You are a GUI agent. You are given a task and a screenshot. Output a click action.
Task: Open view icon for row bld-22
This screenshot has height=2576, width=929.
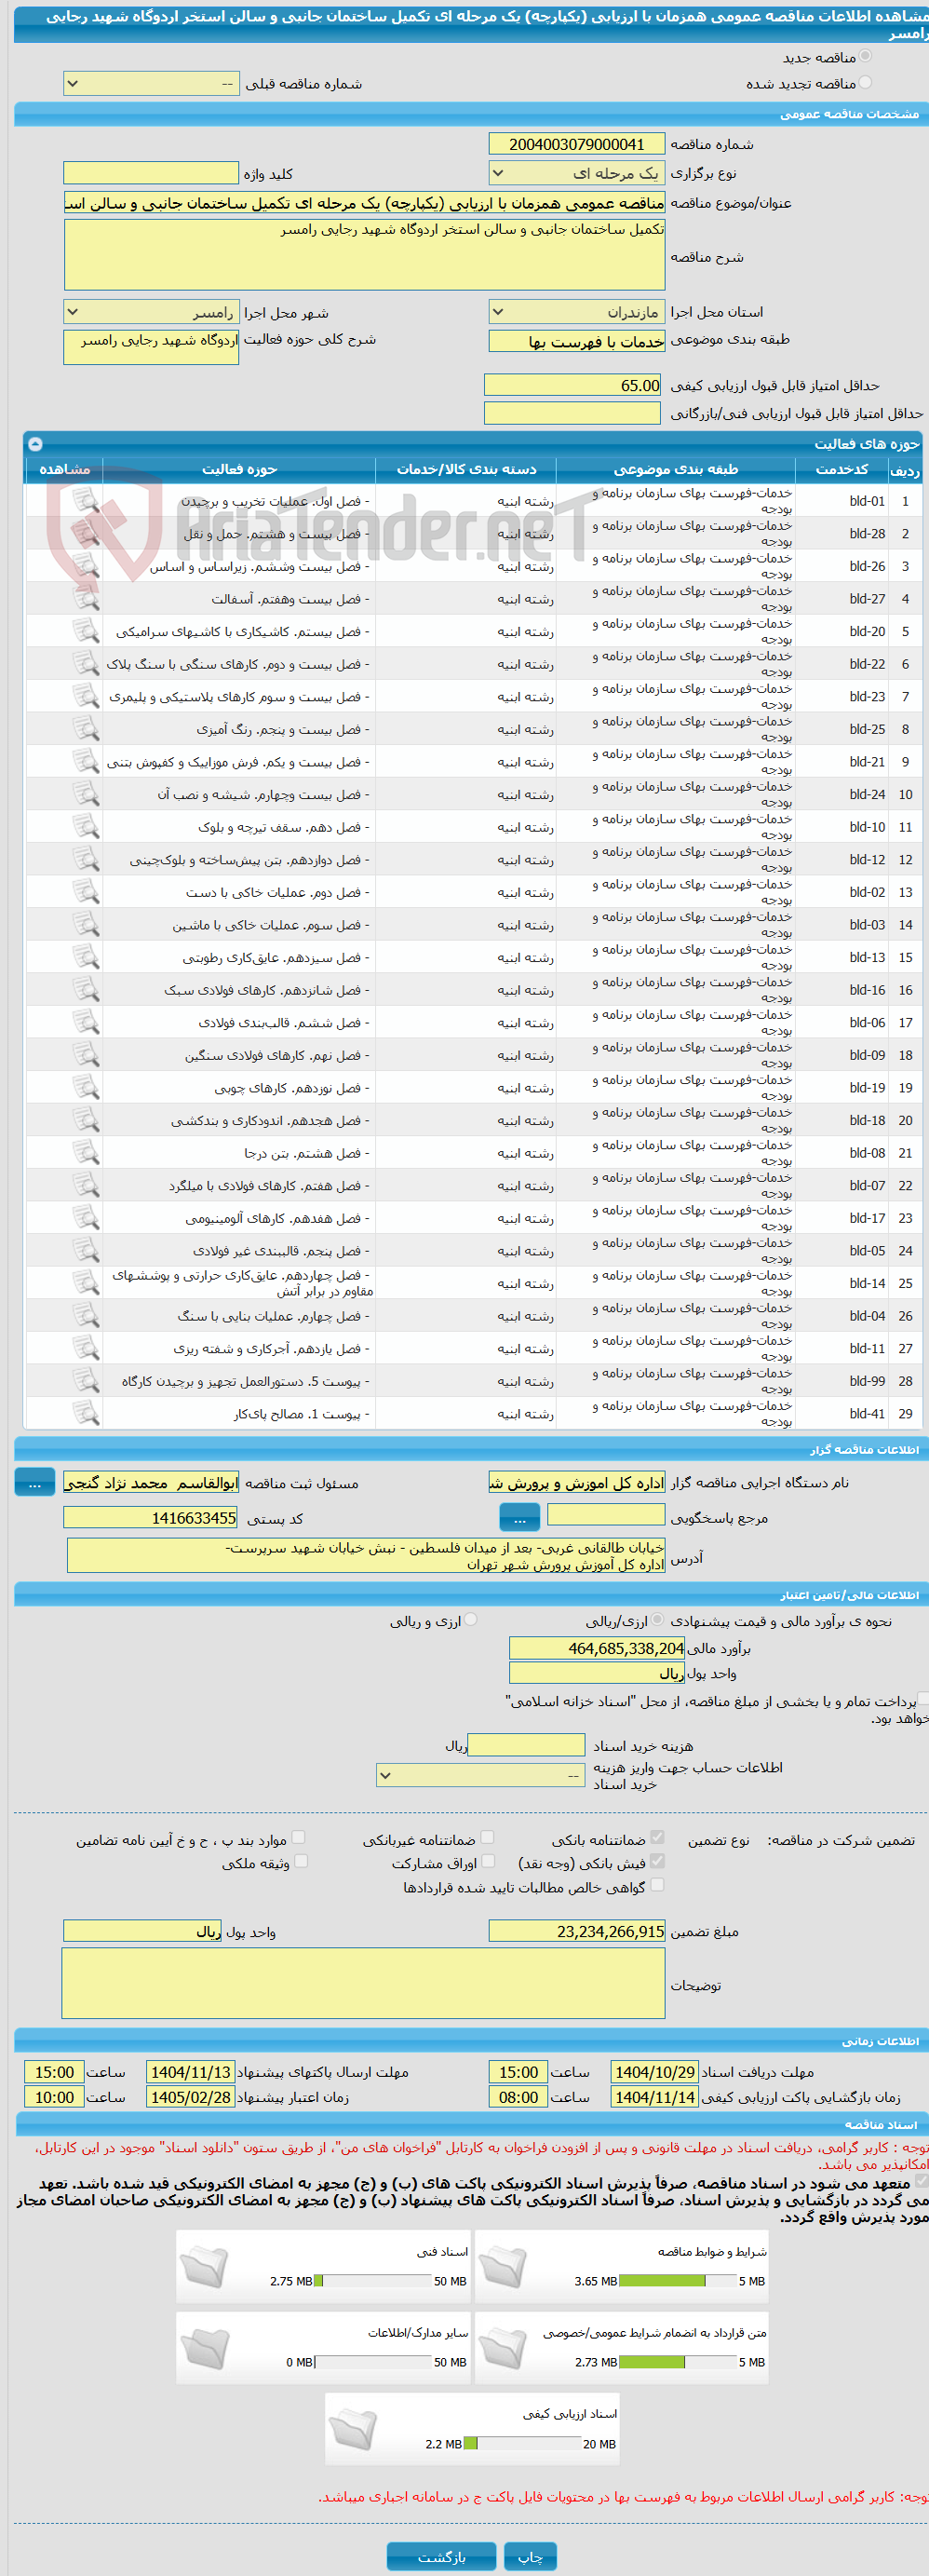tap(86, 664)
